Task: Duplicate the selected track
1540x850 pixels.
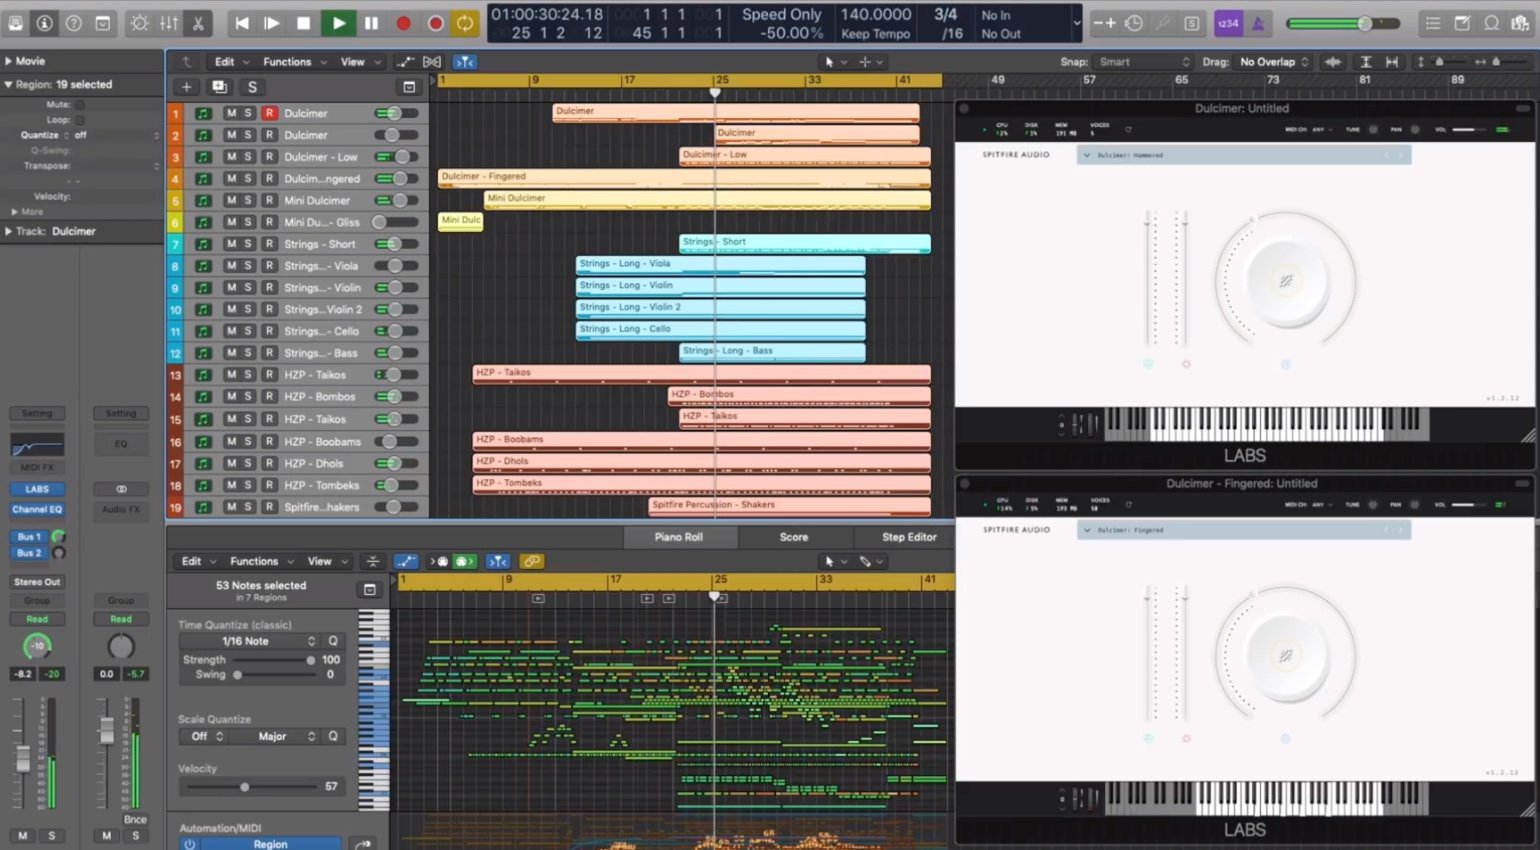Action: 220,87
